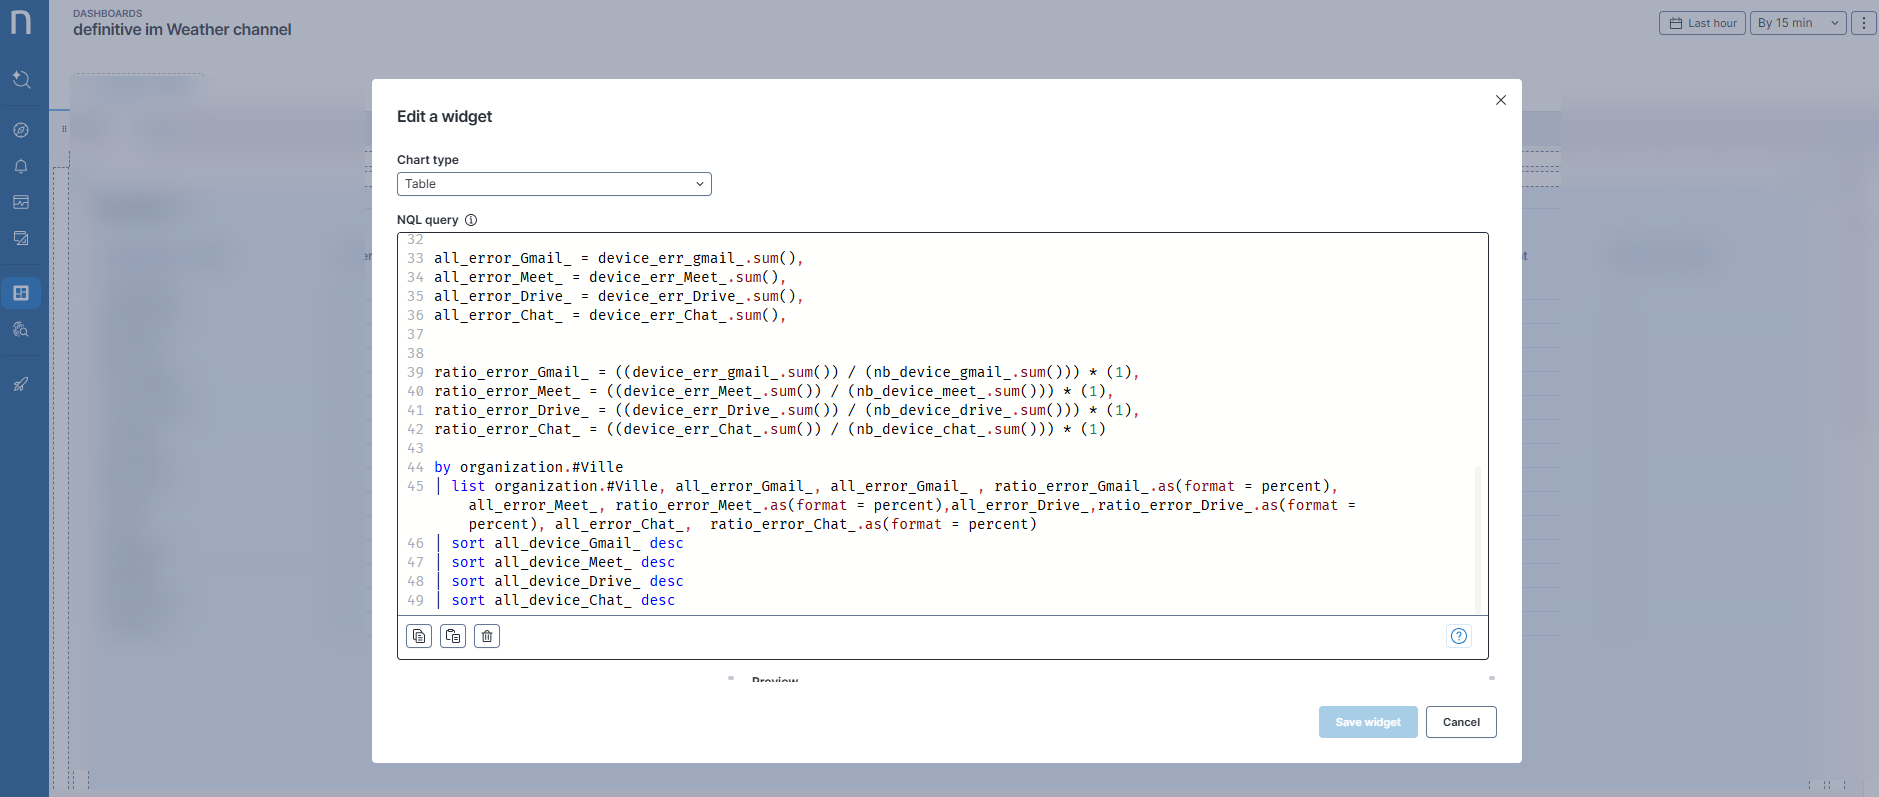This screenshot has width=1879, height=797.
Task: Click line 36 all_error_Chat_ definition
Action: click(x=610, y=315)
